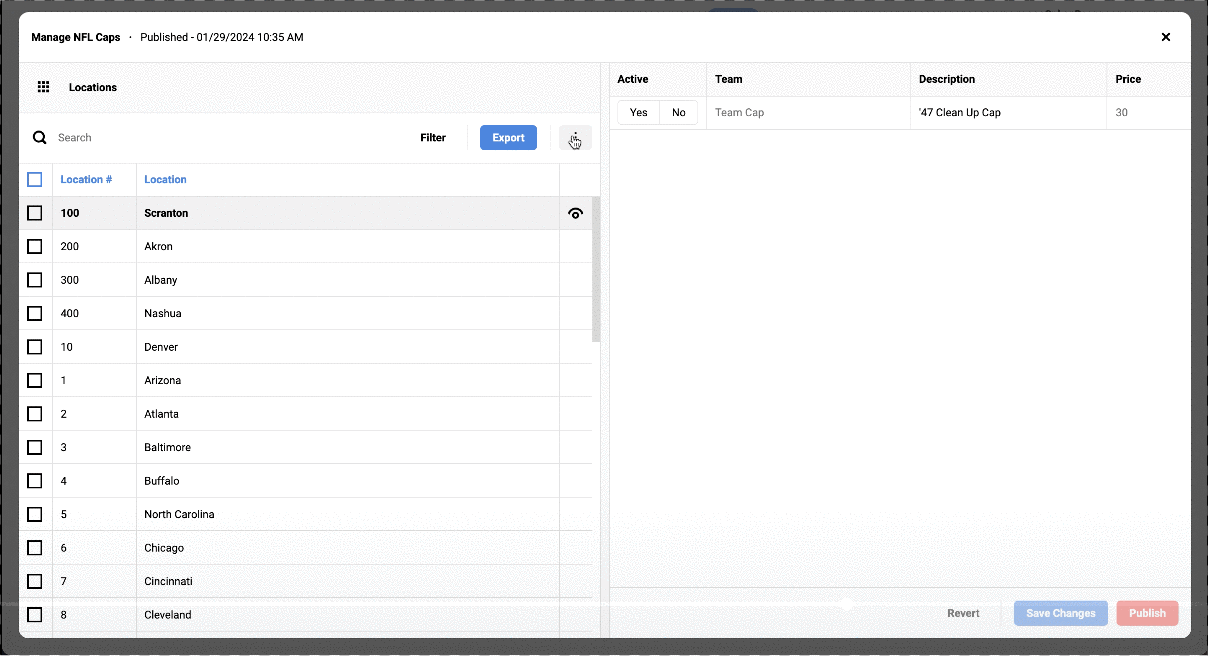The height and width of the screenshot is (656, 1208).
Task: Select the Nashua row checkbox
Action: click(35, 313)
